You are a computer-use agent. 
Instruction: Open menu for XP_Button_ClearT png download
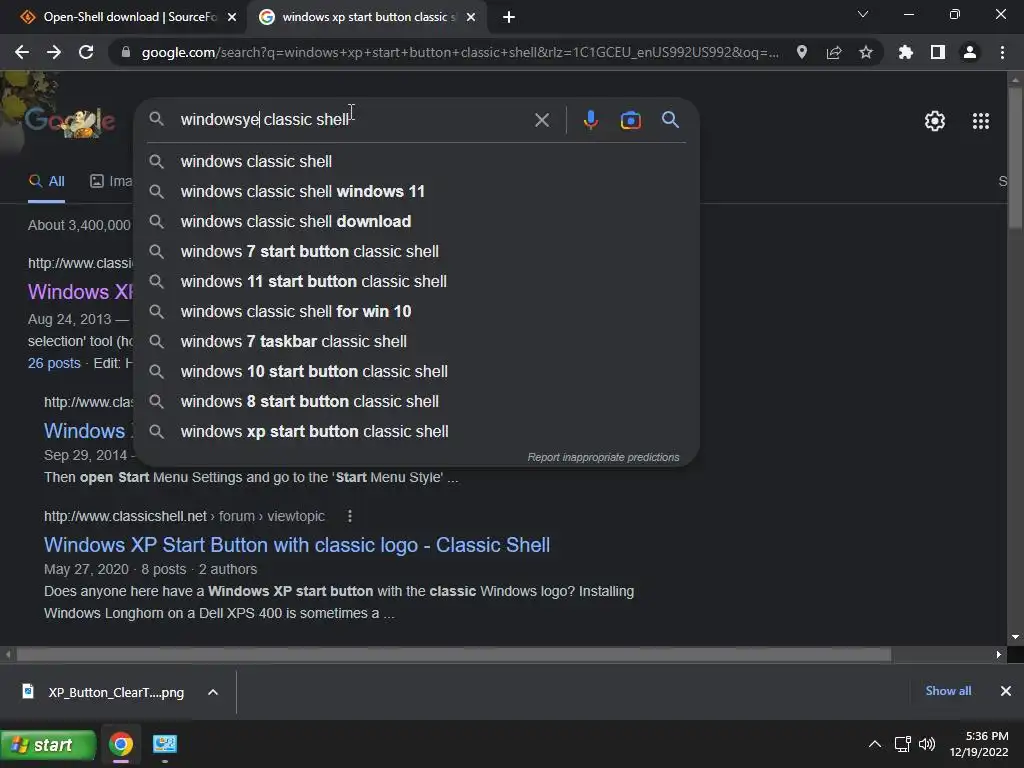[213, 692]
